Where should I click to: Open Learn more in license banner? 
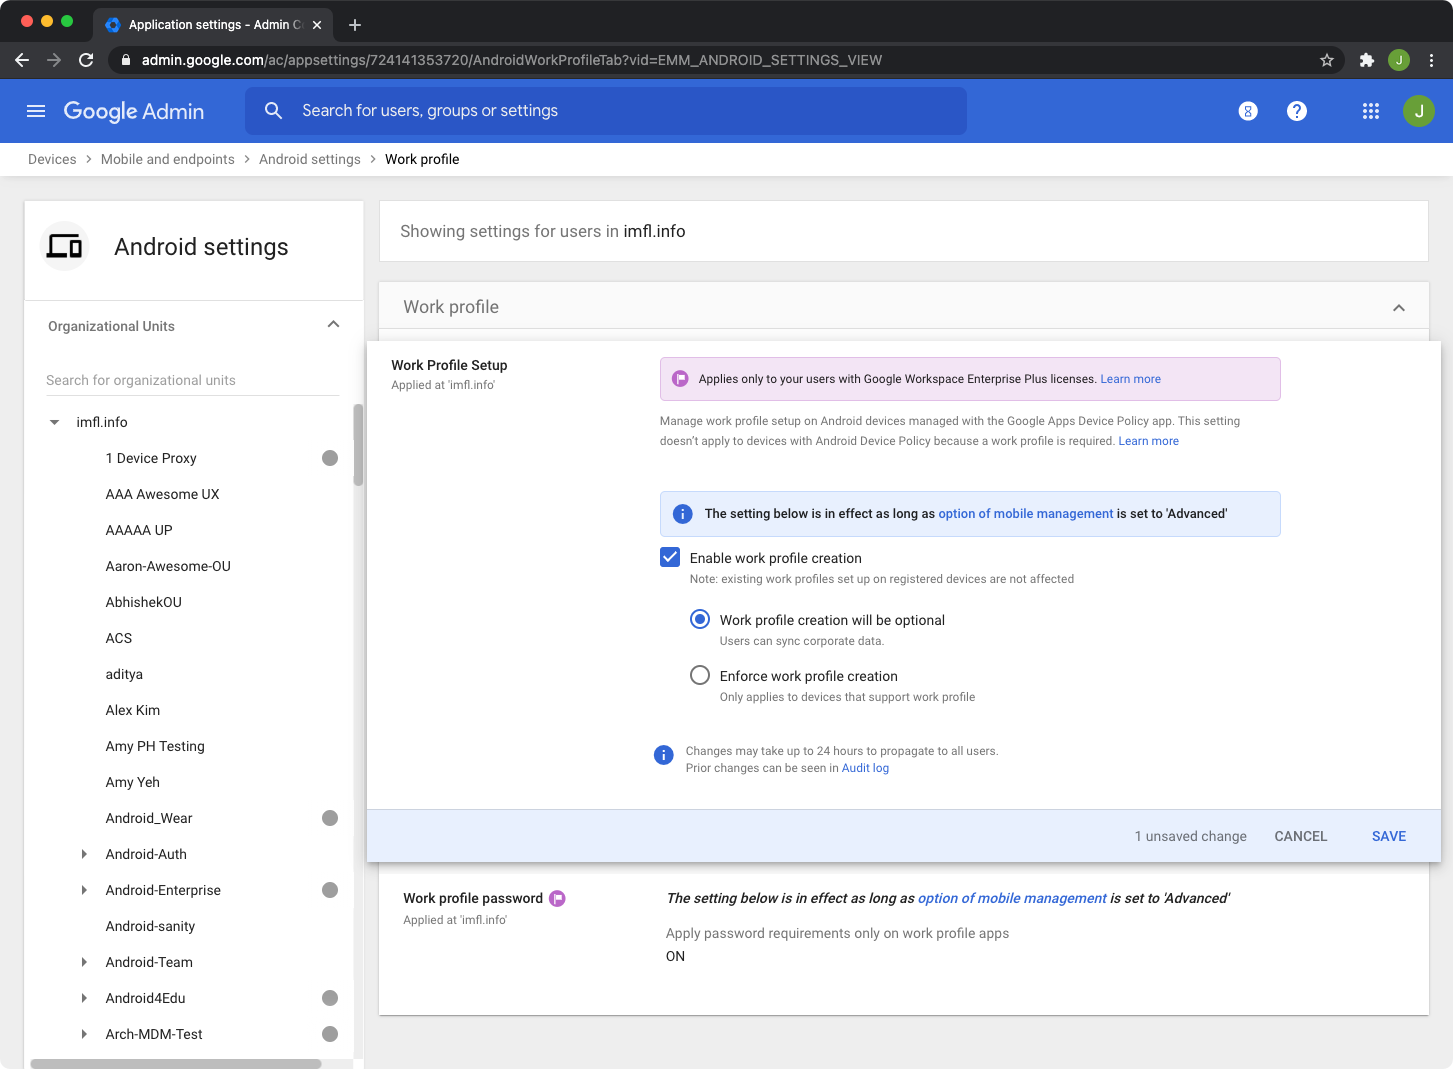point(1130,379)
